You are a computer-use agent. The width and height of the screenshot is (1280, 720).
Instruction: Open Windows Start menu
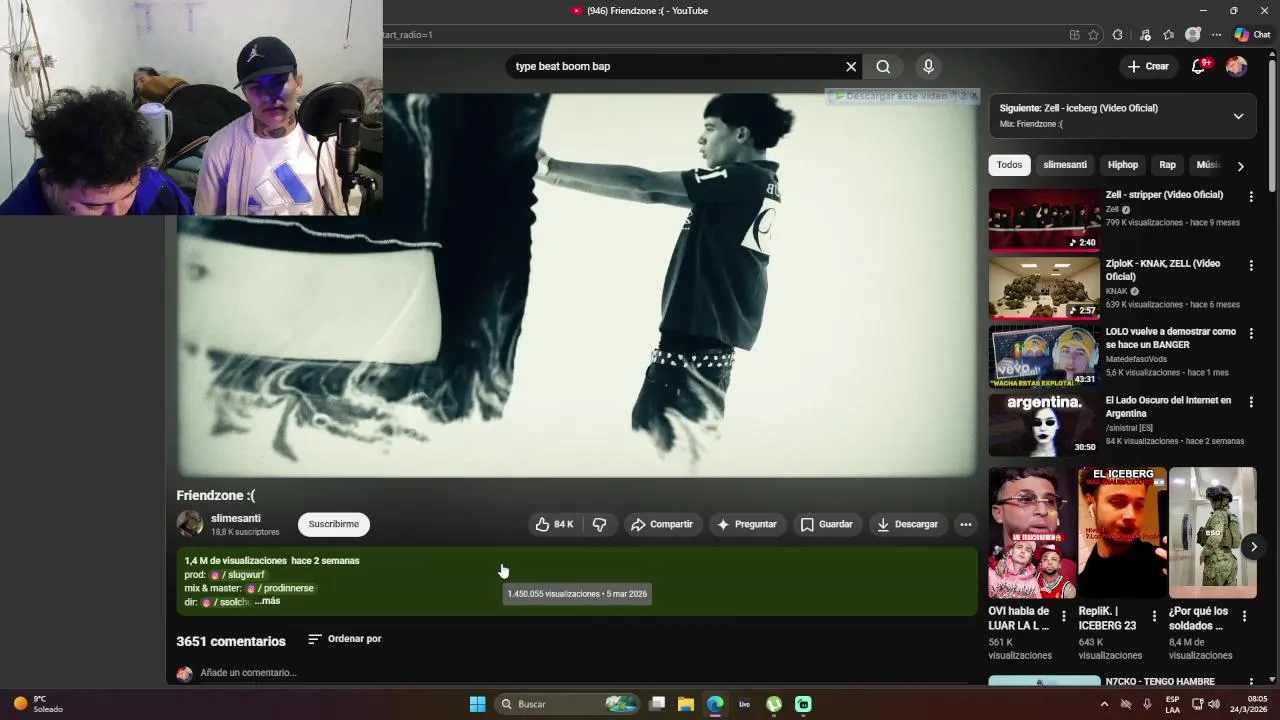478,704
